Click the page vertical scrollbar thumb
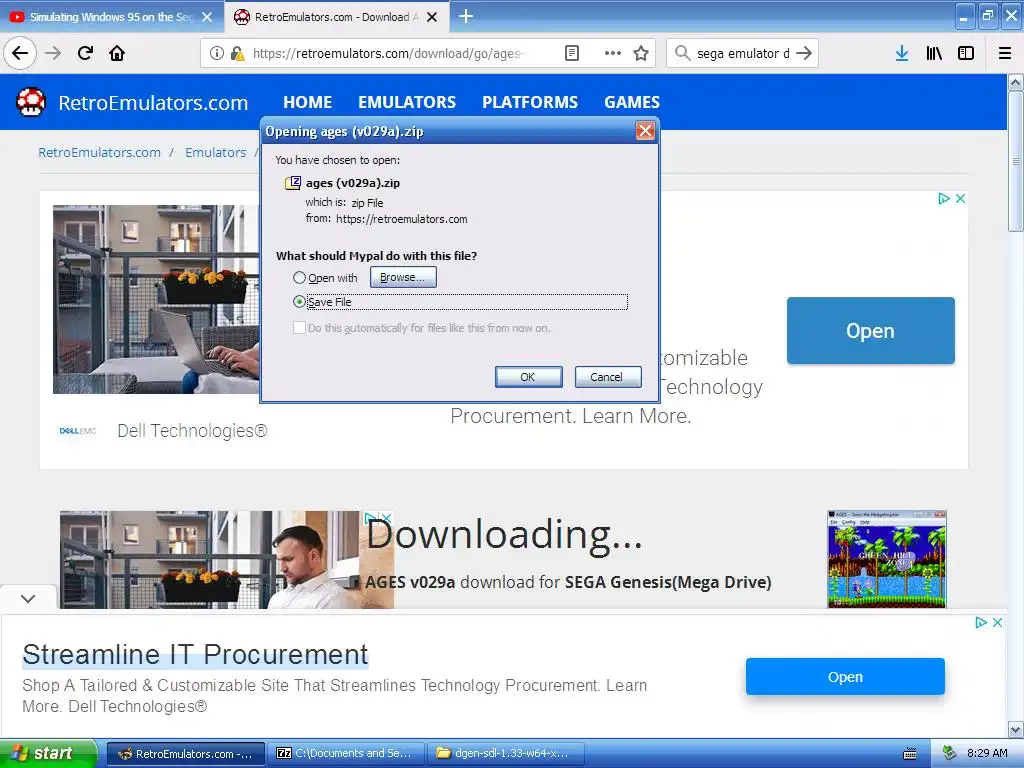This screenshot has width=1024, height=768. [1016, 161]
